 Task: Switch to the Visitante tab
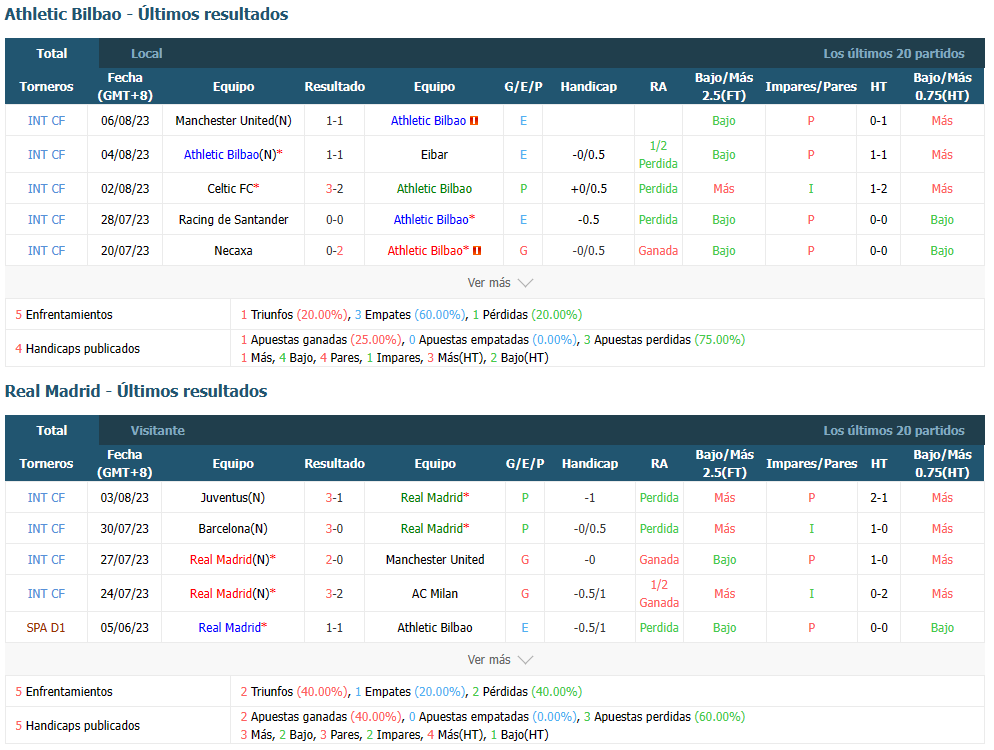coord(158,431)
